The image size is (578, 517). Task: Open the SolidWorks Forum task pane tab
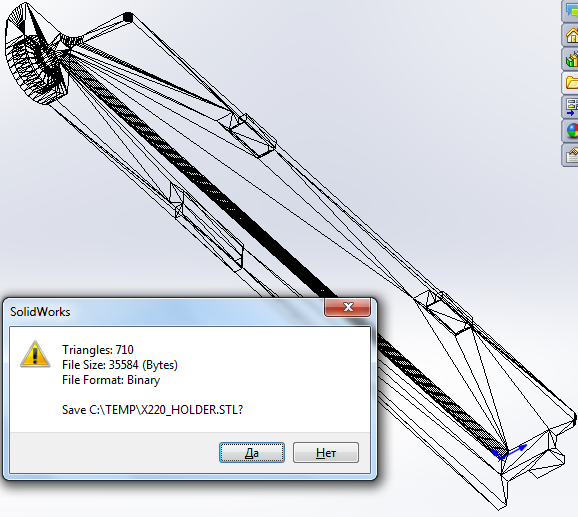pos(570,11)
